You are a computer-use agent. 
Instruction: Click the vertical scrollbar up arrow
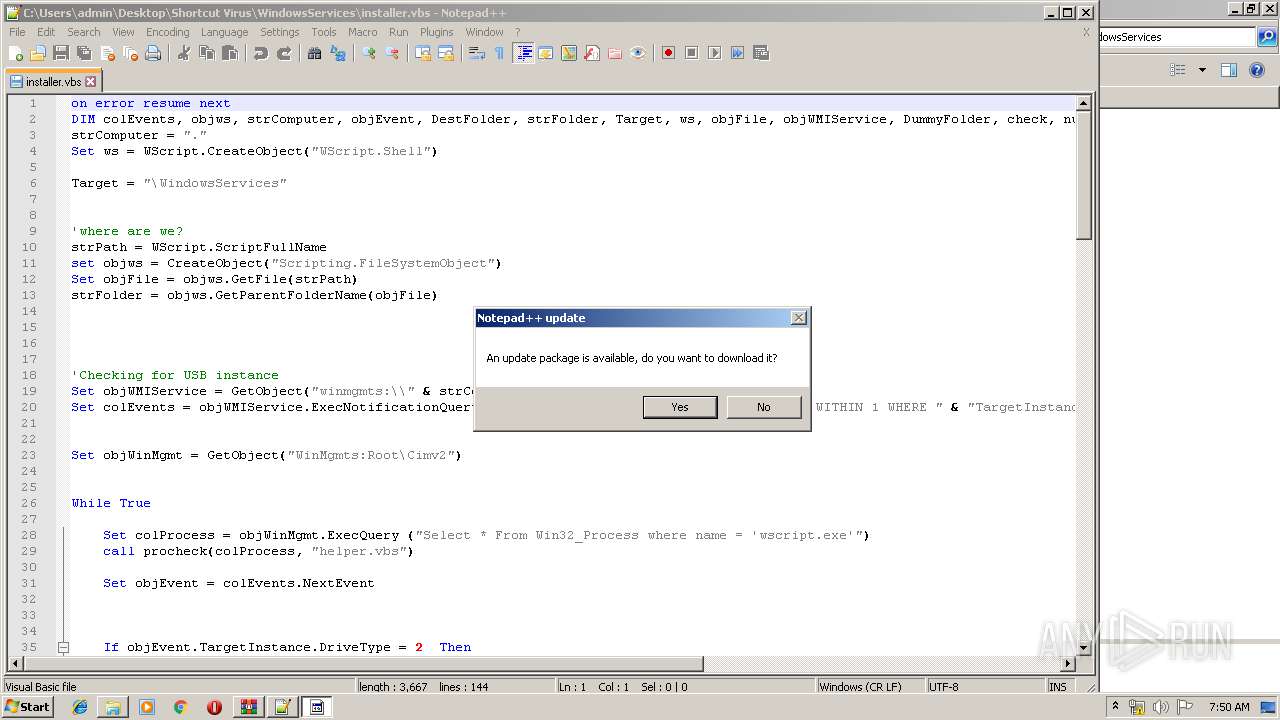[1083, 103]
